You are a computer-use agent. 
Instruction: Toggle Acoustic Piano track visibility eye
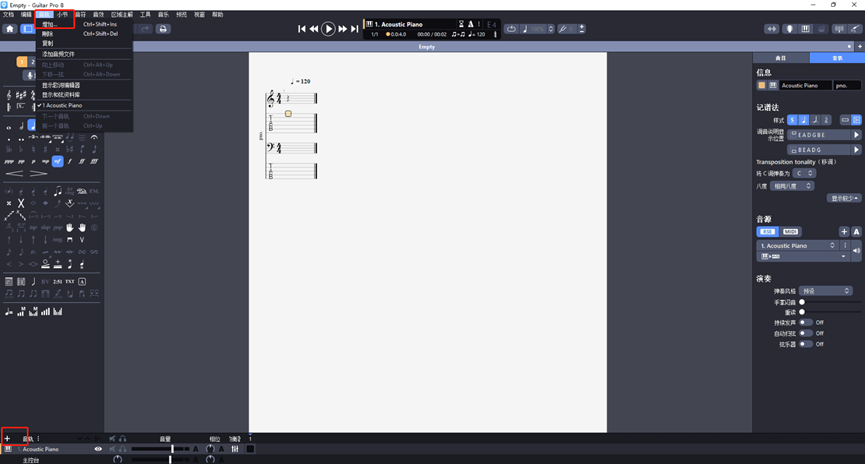(98, 450)
